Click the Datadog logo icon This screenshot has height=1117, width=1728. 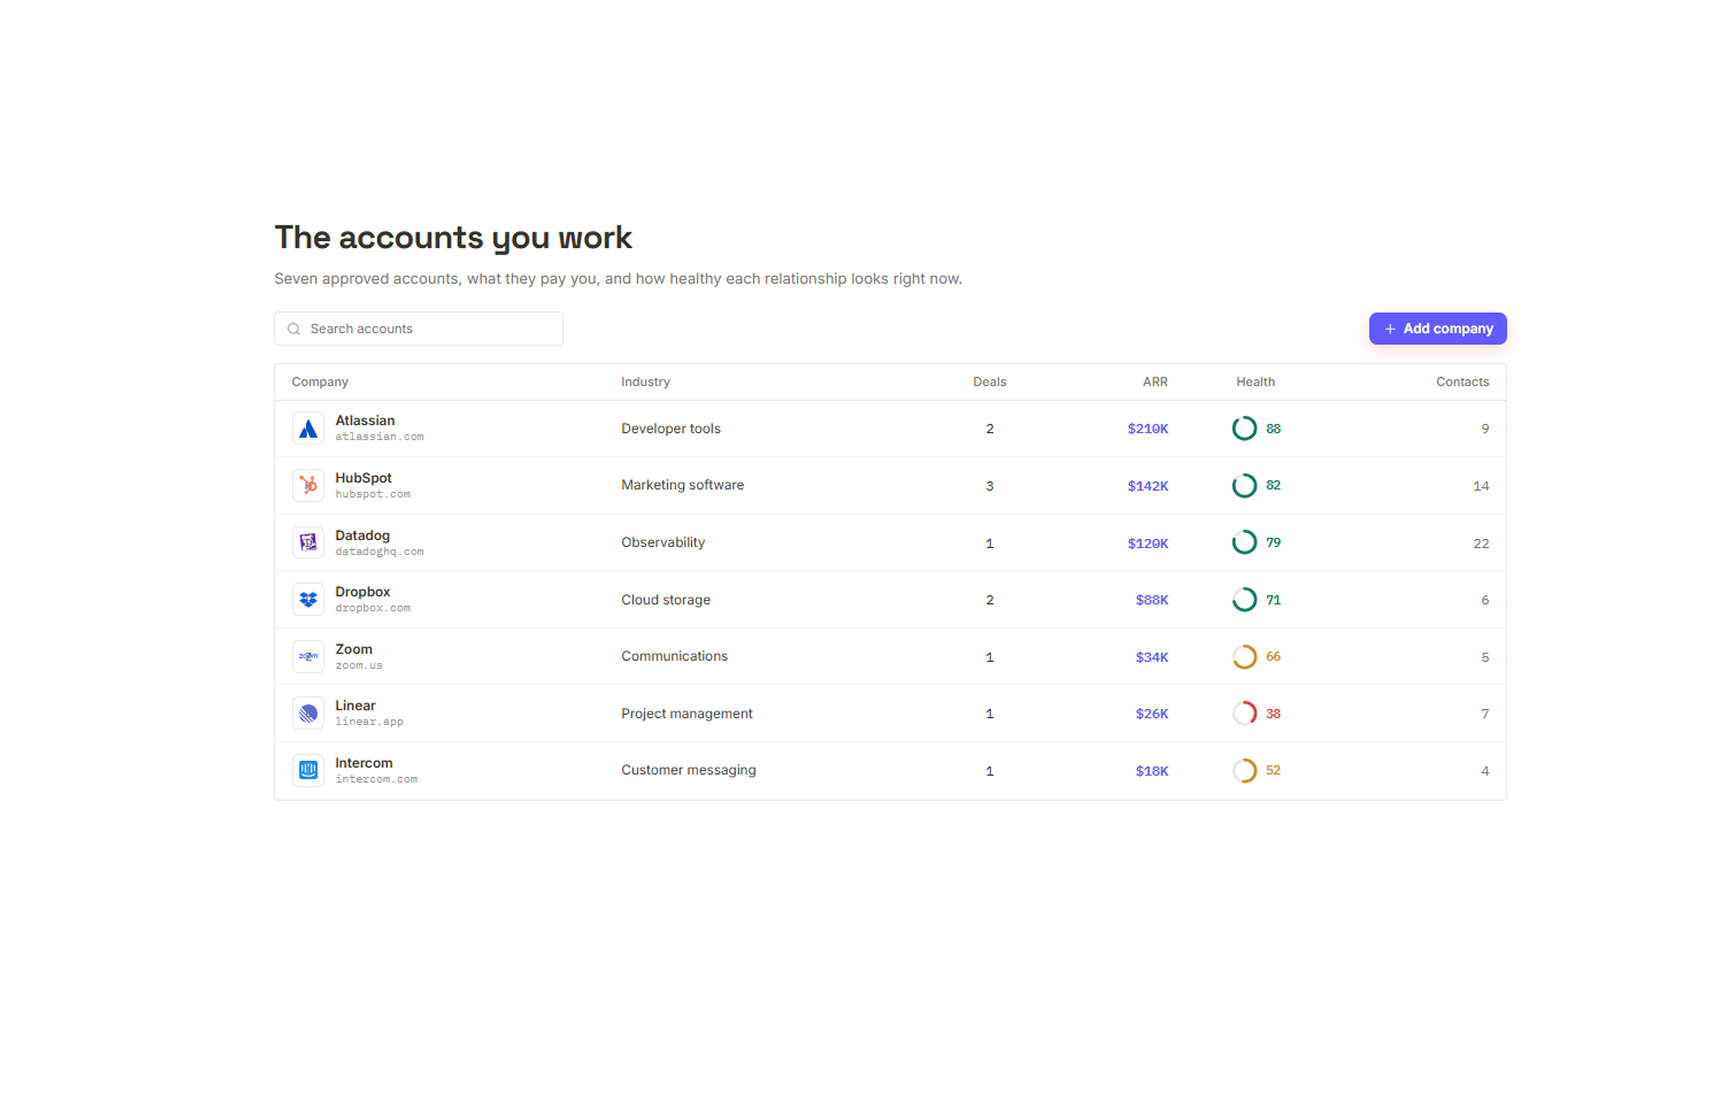point(308,543)
